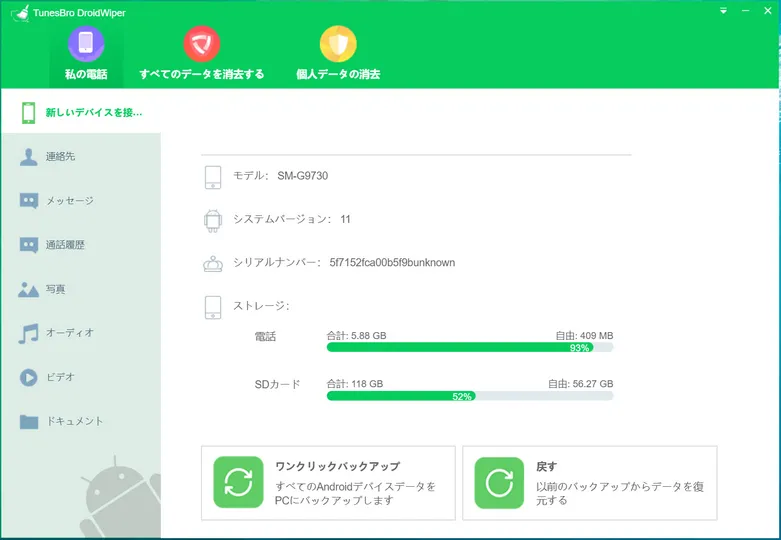Image resolution: width=781 pixels, height=540 pixels.
Task: Click 自由: 409 MB text
Action: click(584, 336)
